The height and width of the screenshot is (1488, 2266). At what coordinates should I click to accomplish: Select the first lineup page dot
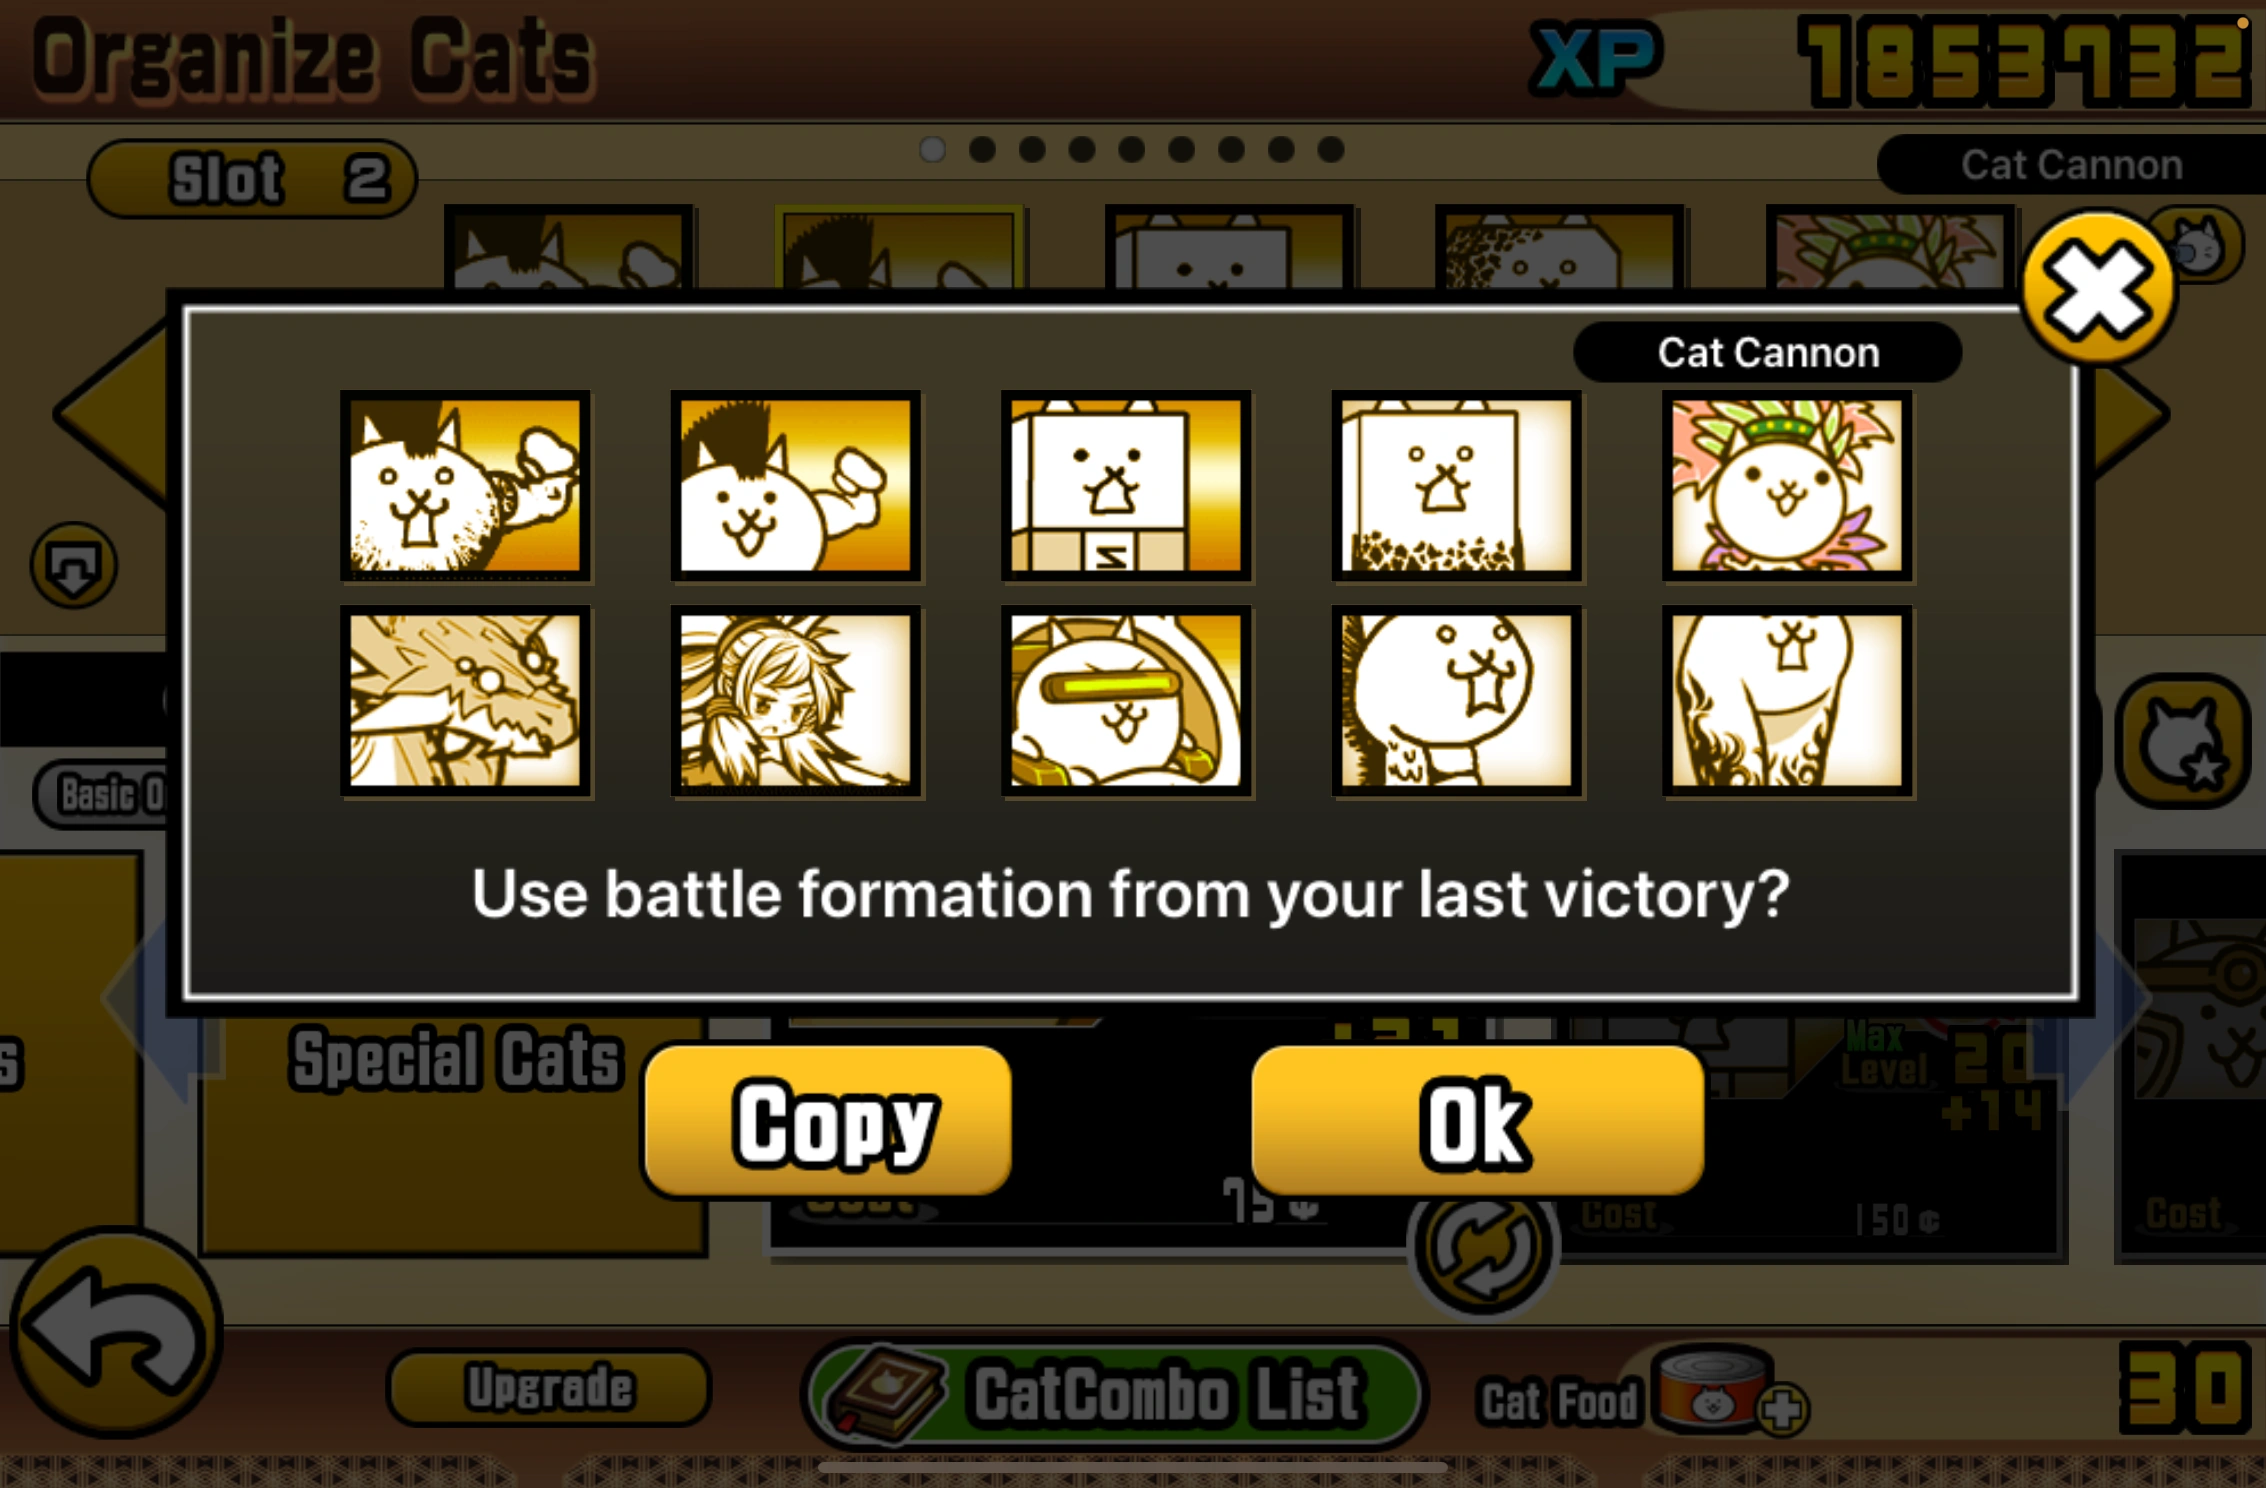pyautogui.click(x=932, y=150)
